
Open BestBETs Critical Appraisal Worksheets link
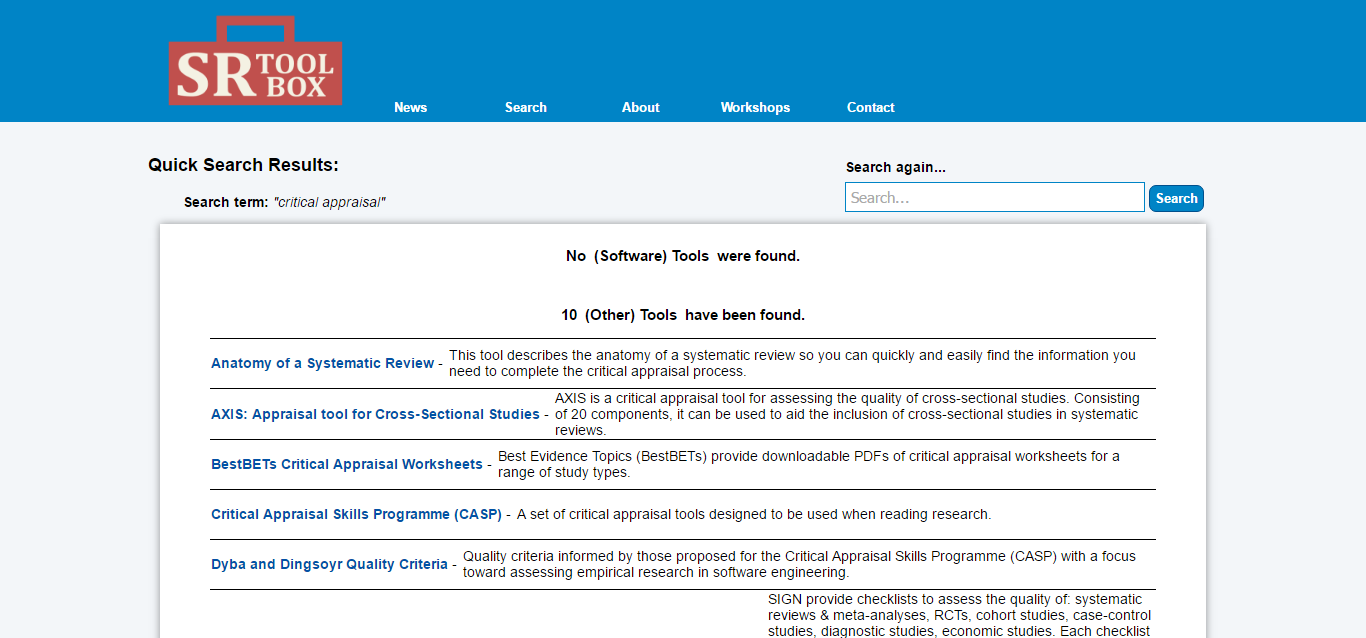pos(347,464)
